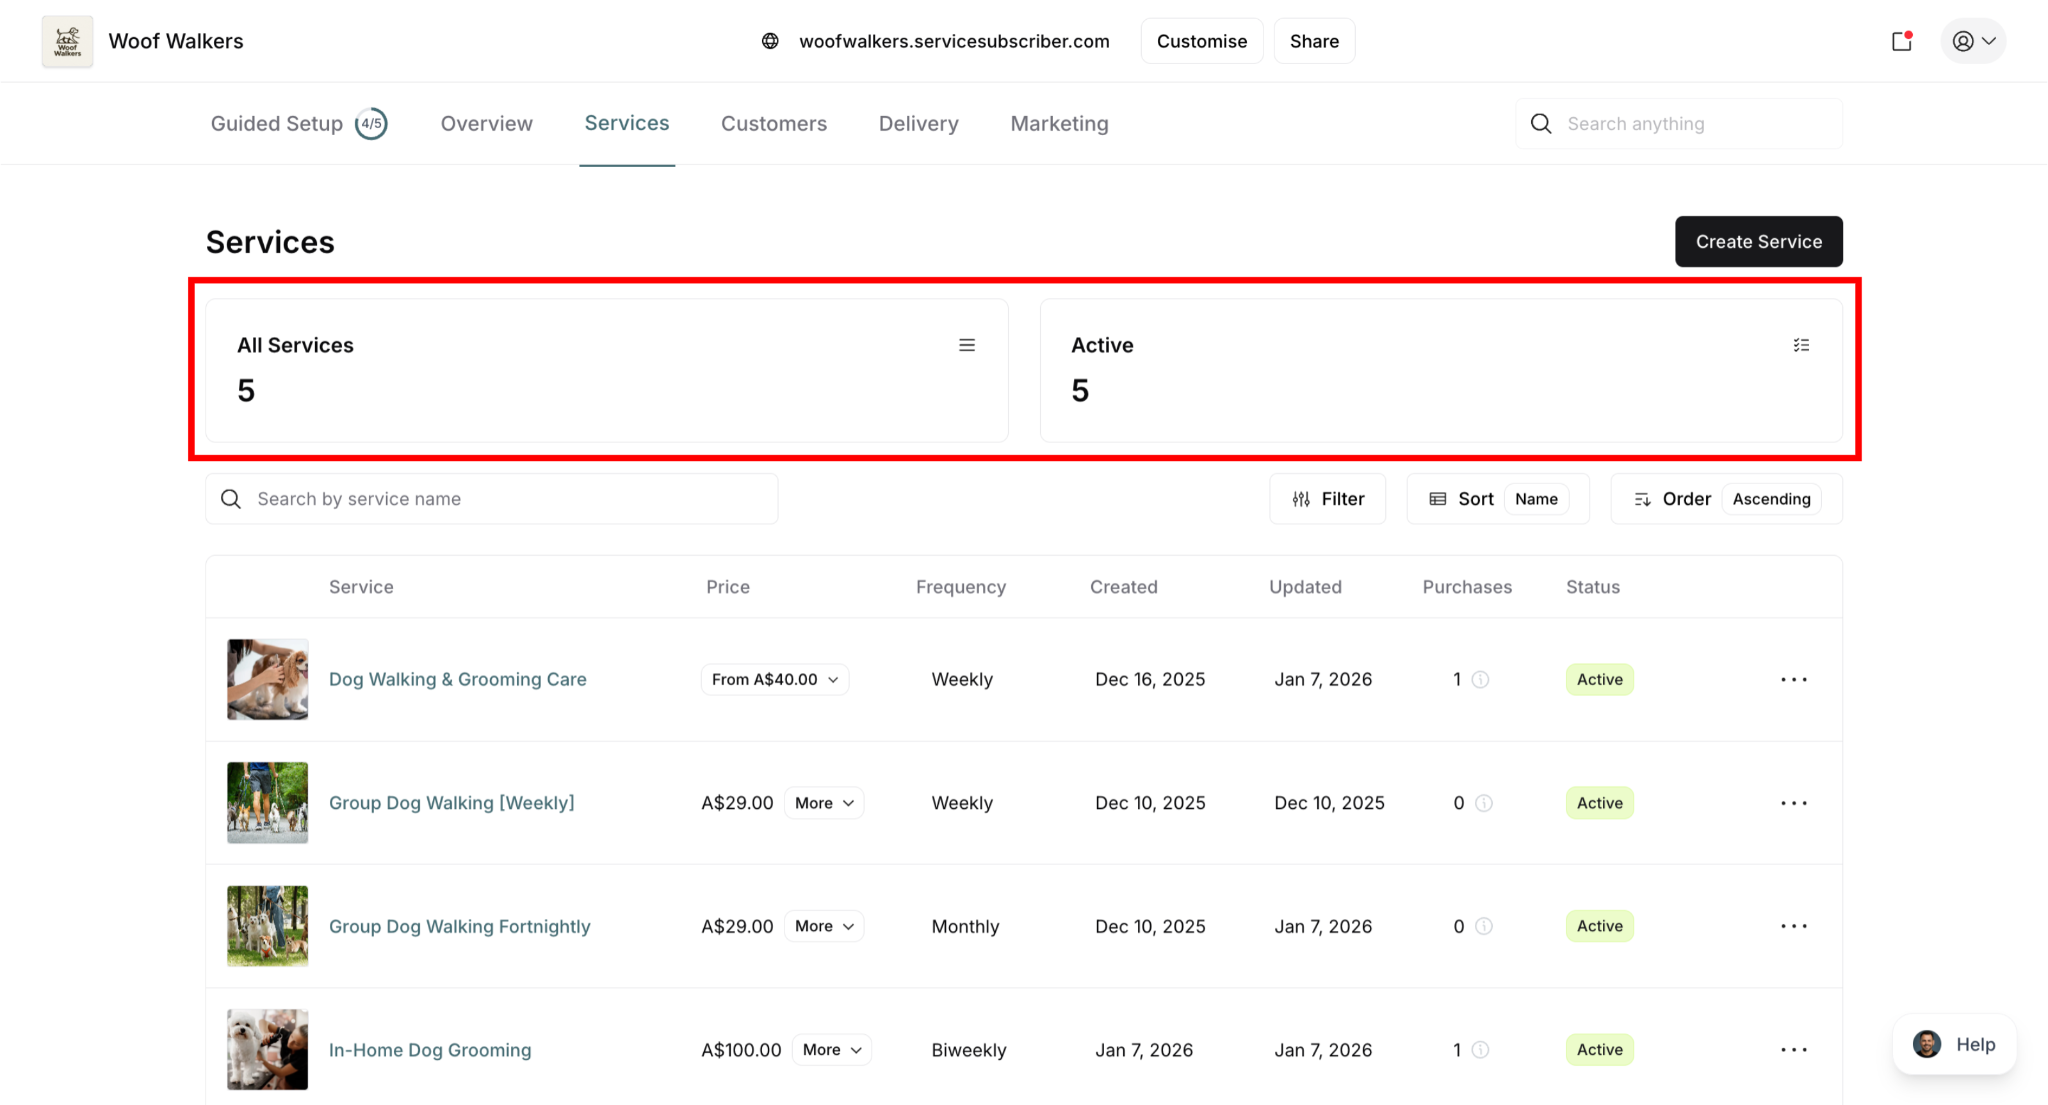Open Dog Walking & Grooming Care service link
The width and height of the screenshot is (2048, 1105).
coord(457,680)
